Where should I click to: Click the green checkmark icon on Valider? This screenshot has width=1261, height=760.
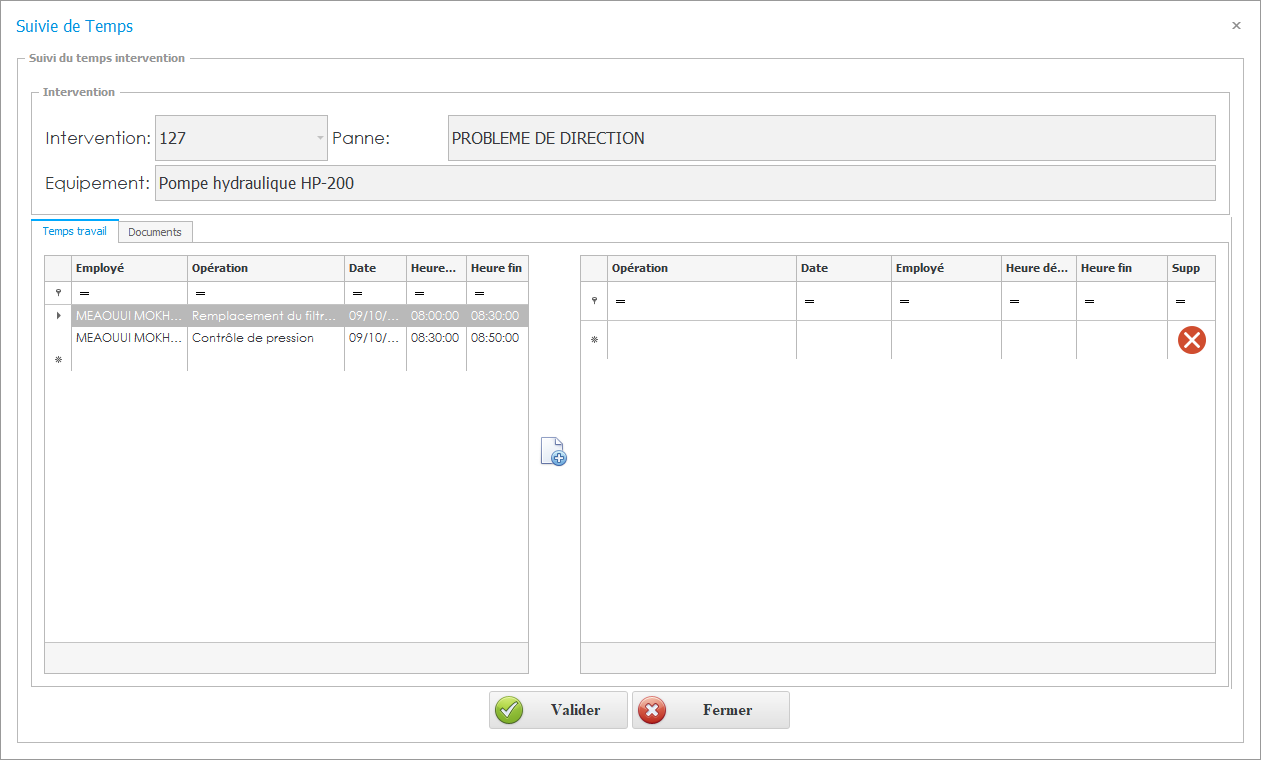click(x=509, y=710)
